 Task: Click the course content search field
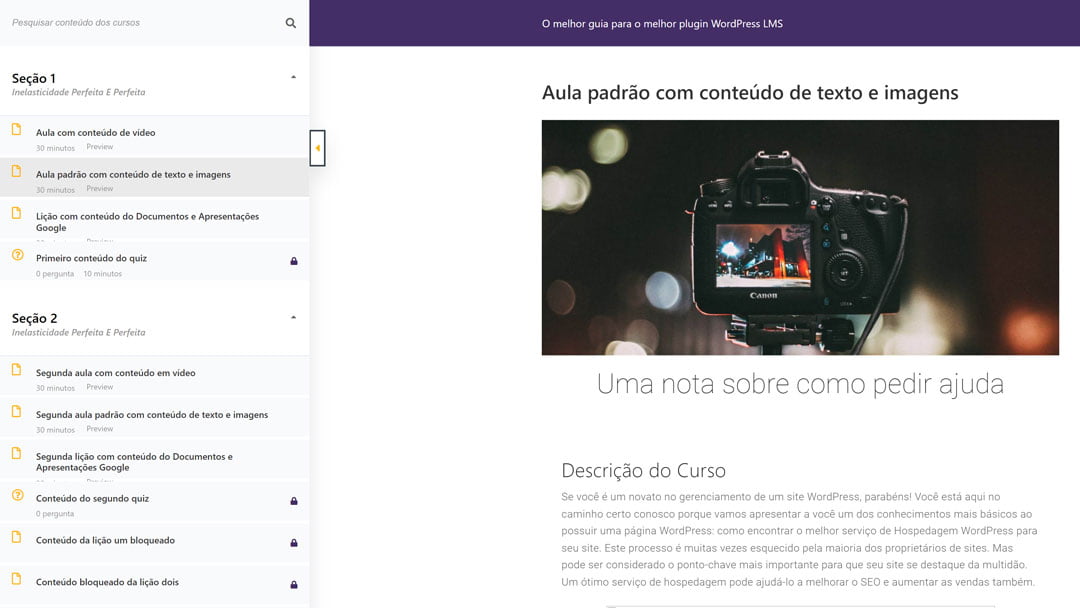[x=140, y=23]
